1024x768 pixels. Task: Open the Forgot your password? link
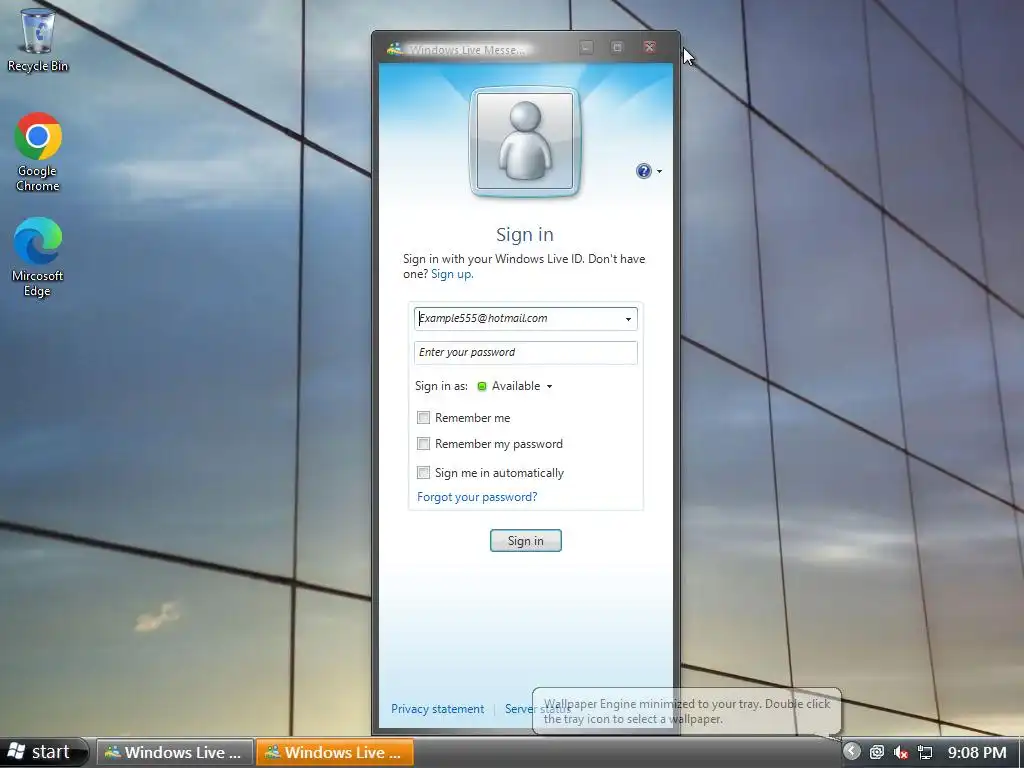[477, 497]
